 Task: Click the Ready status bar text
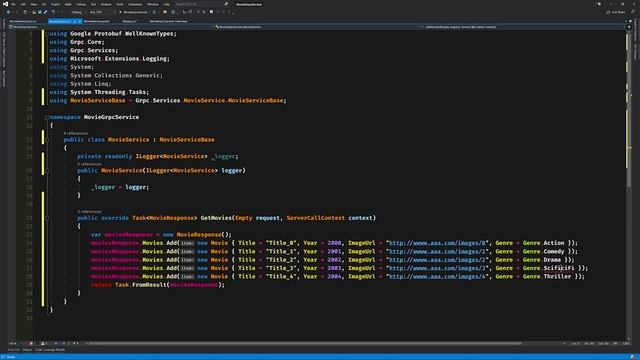11,357
